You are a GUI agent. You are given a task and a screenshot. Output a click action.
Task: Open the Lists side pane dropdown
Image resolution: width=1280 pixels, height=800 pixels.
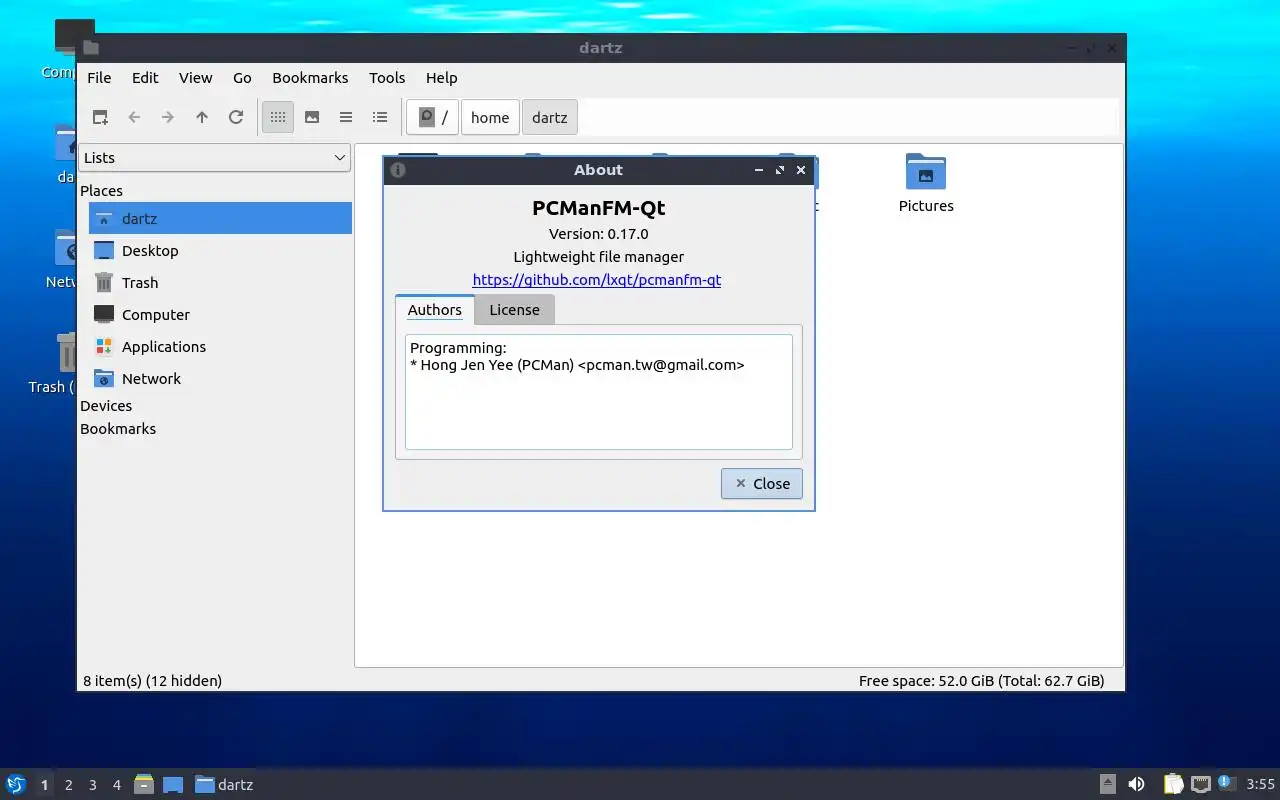coord(214,158)
